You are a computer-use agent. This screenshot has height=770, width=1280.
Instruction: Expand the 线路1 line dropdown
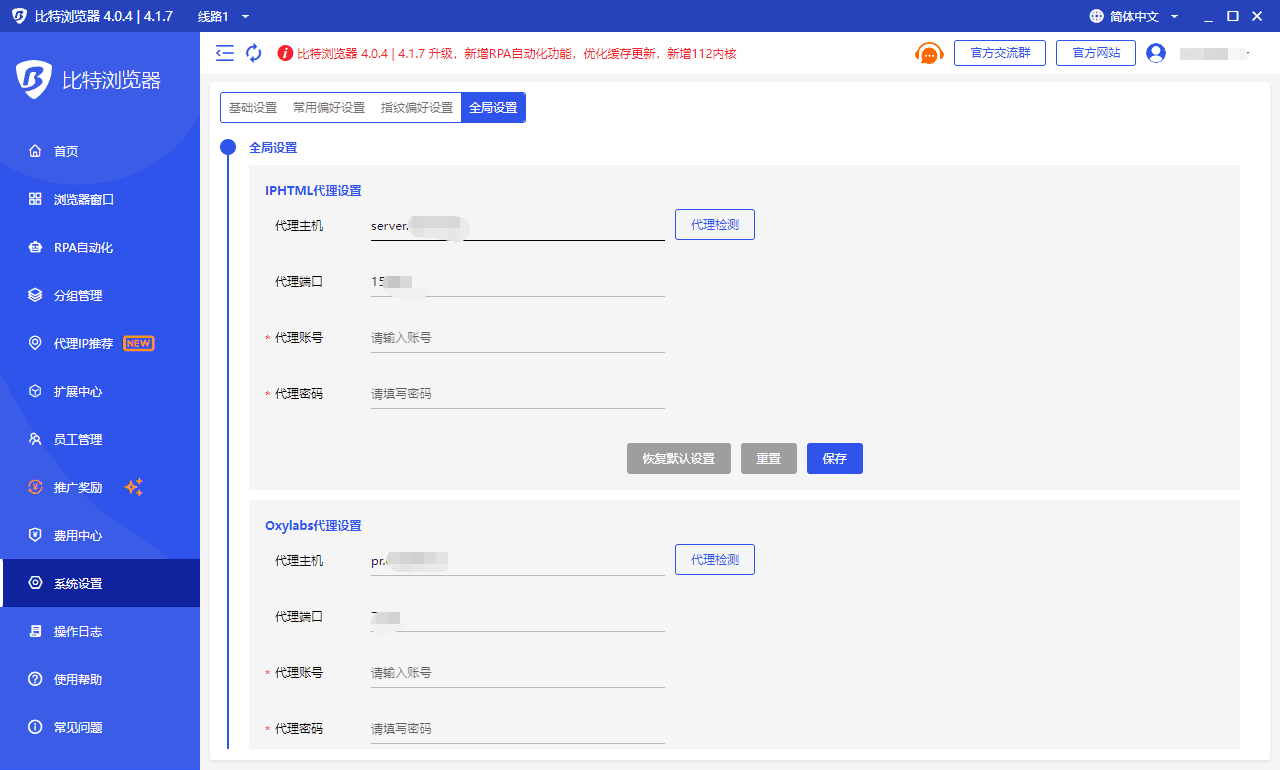click(224, 16)
